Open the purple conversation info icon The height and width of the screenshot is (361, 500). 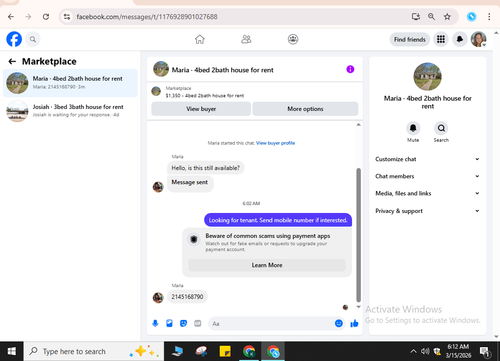(350, 69)
